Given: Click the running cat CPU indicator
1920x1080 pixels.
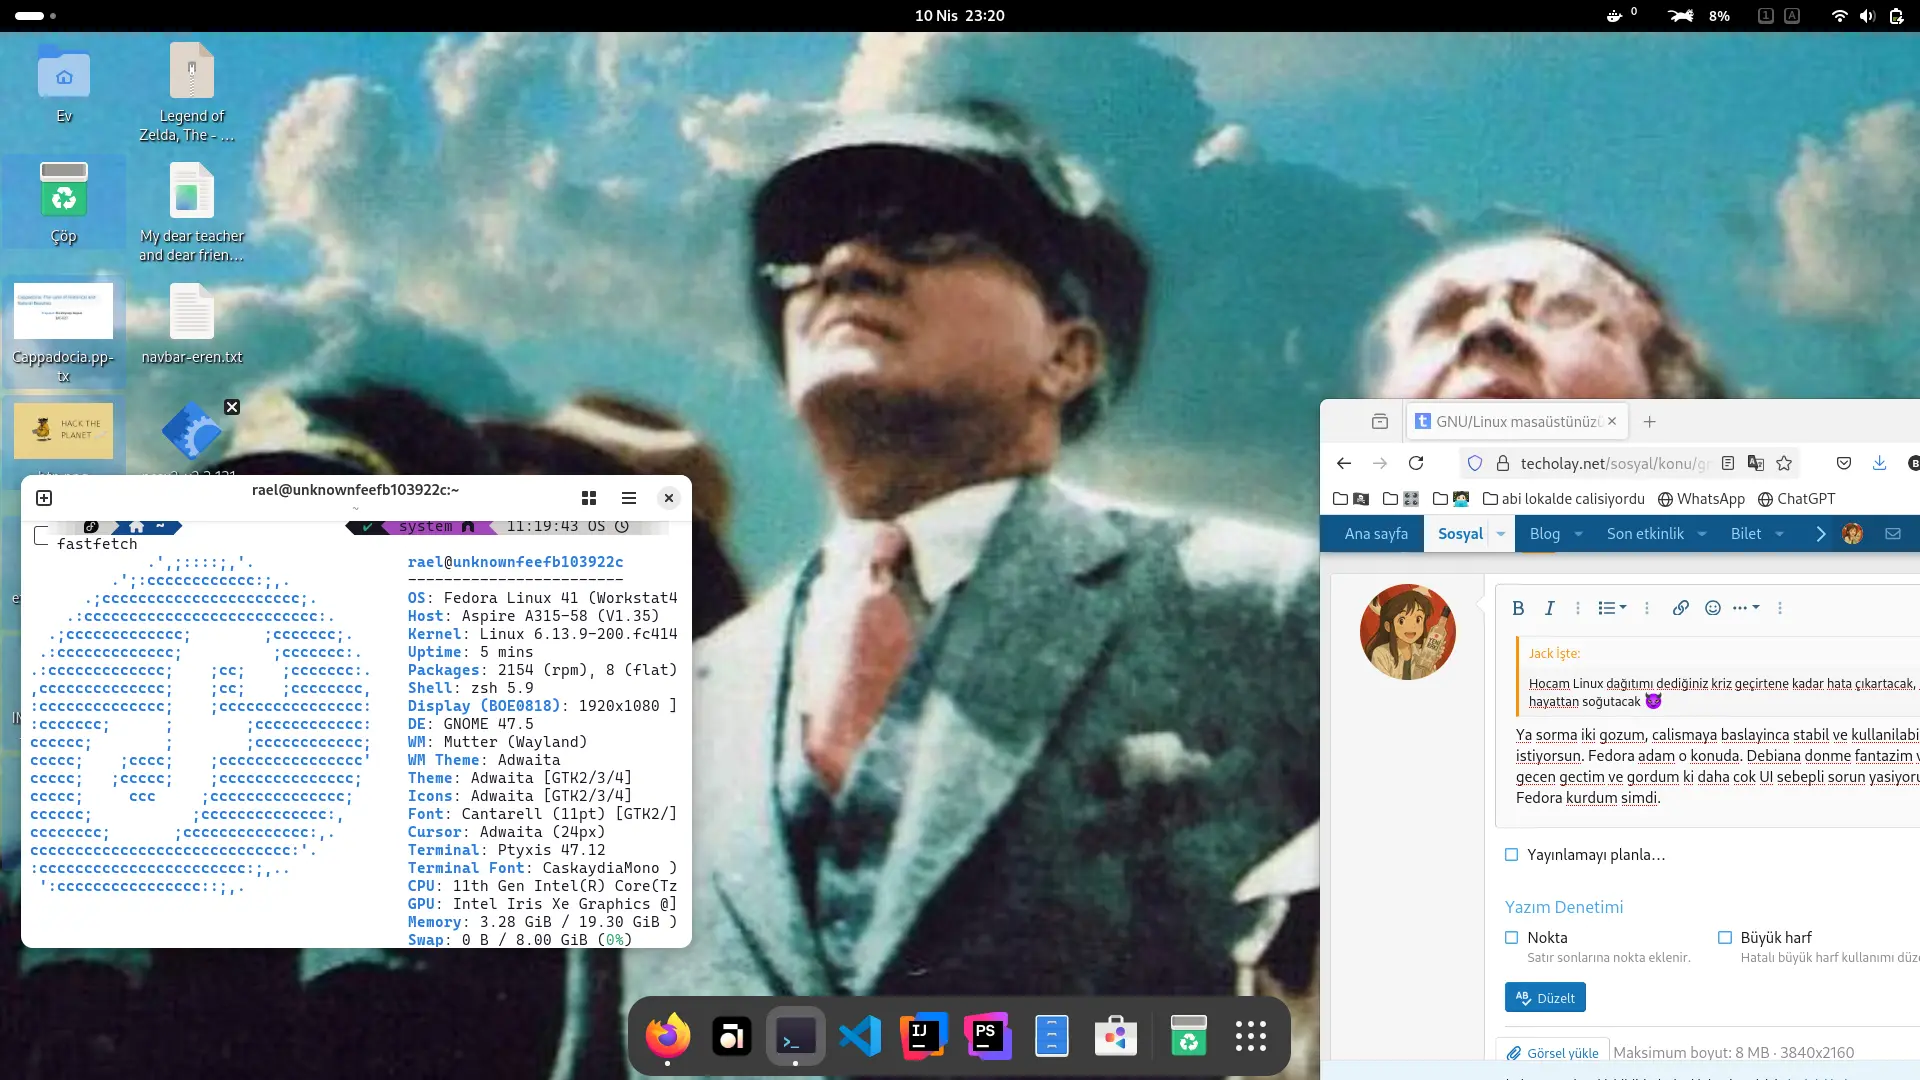Looking at the screenshot, I should coord(1681,16).
